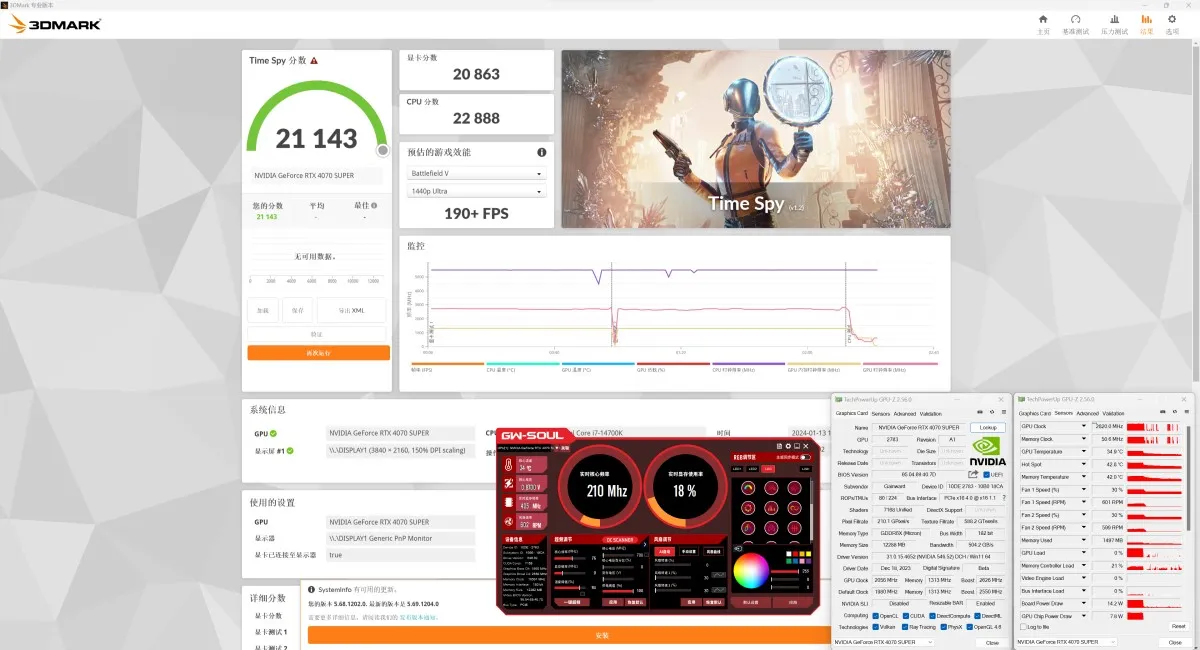Open the 1440p Ultra resolution dropdown
The image size is (1200, 650).
476,191
